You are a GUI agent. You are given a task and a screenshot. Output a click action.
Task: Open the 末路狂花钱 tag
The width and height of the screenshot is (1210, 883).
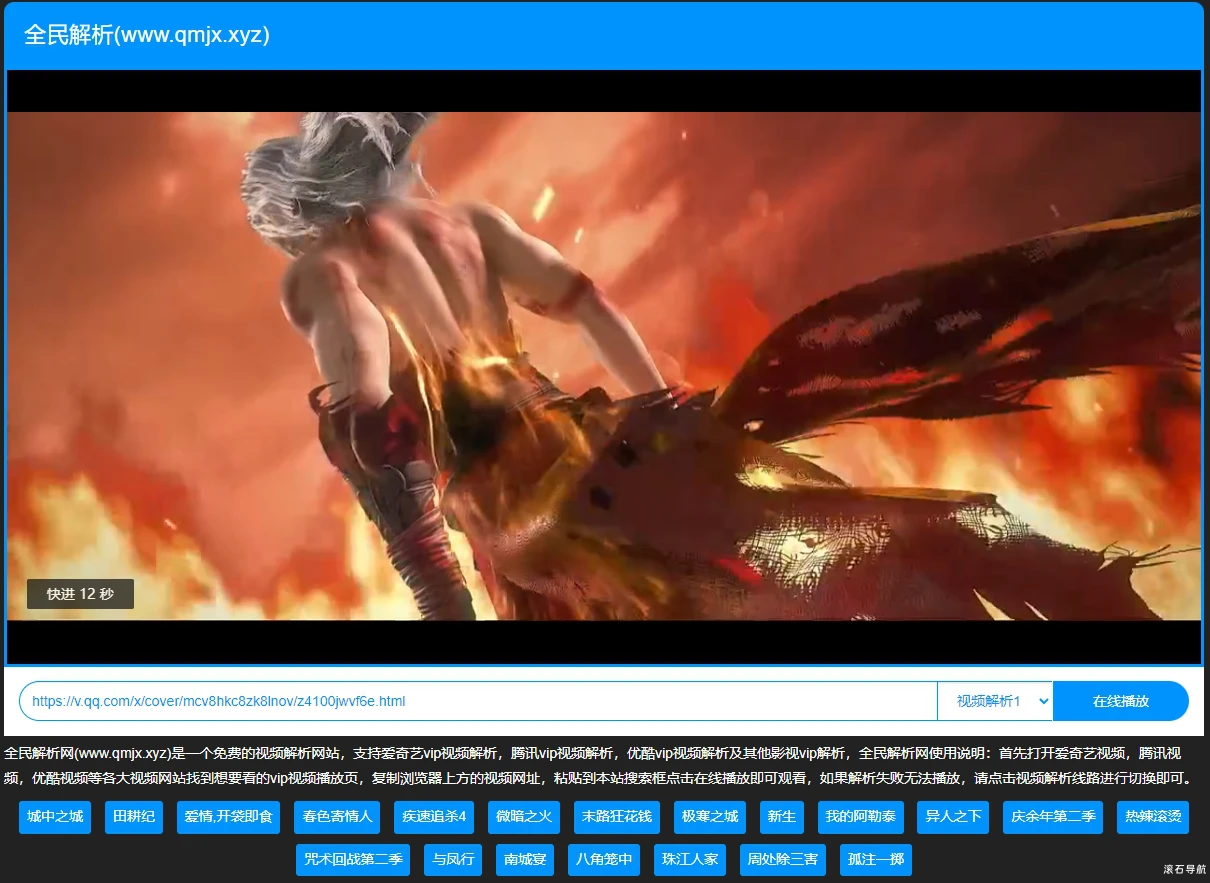click(617, 817)
